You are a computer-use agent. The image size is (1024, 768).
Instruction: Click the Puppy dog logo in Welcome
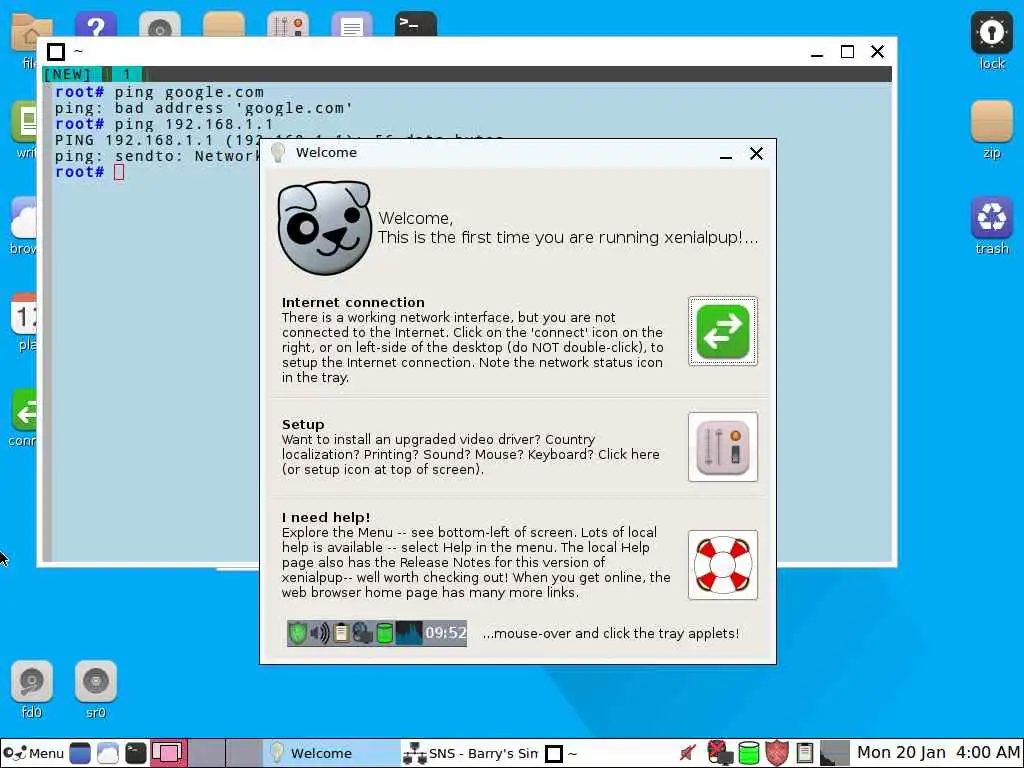(x=325, y=227)
